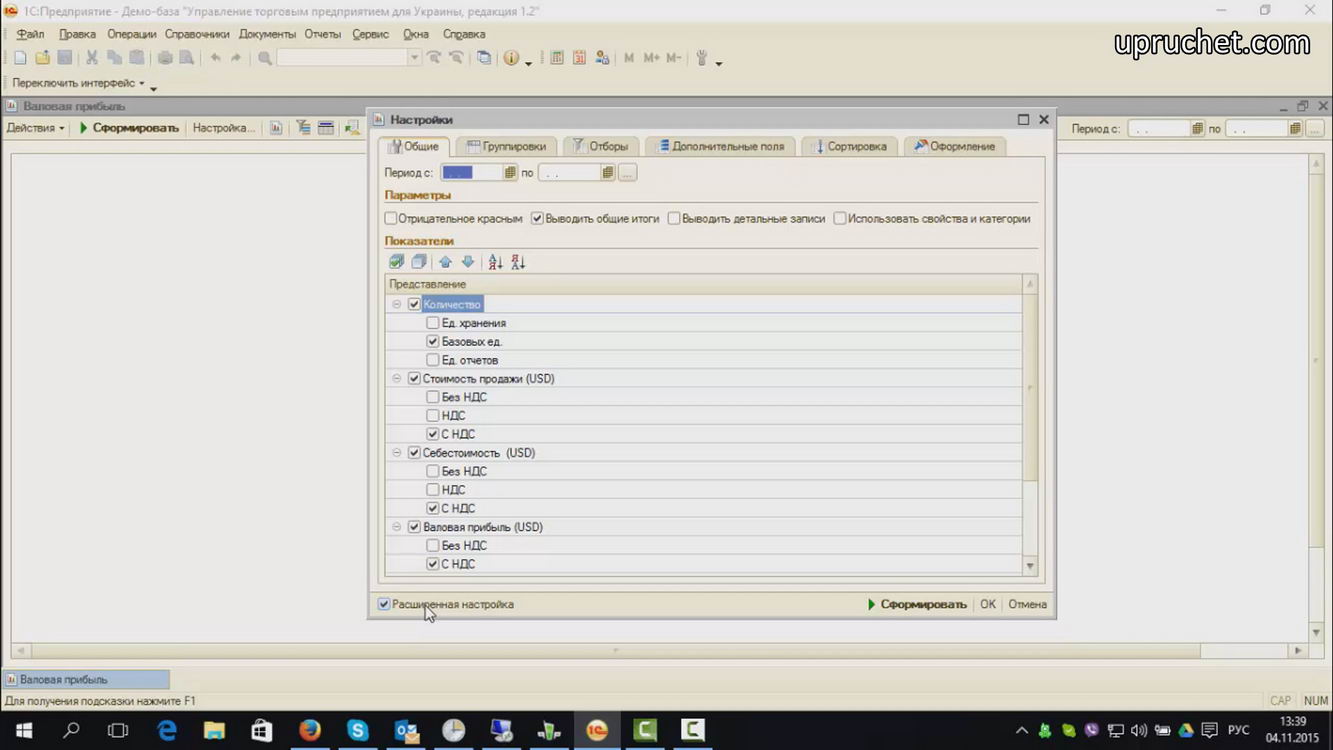Click the Период с date field in Настройки
Image resolution: width=1333 pixels, height=750 pixels.
click(x=471, y=173)
